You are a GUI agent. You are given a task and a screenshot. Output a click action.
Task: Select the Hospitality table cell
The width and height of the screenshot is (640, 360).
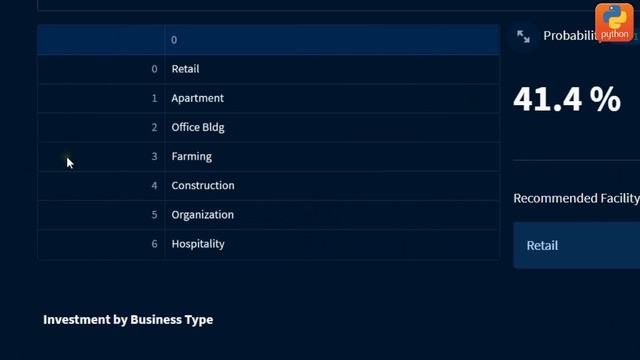point(332,244)
